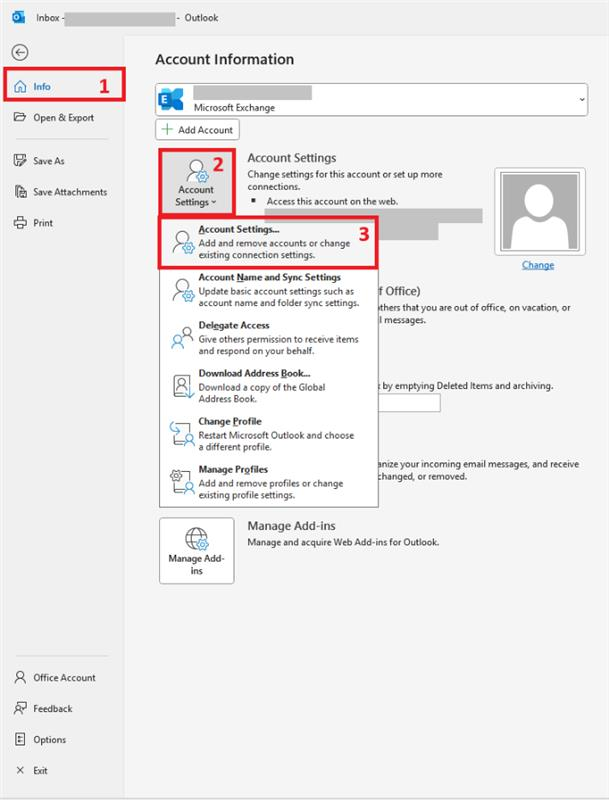Click the Options icon in the sidebar
This screenshot has height=800, width=609.
(20, 739)
